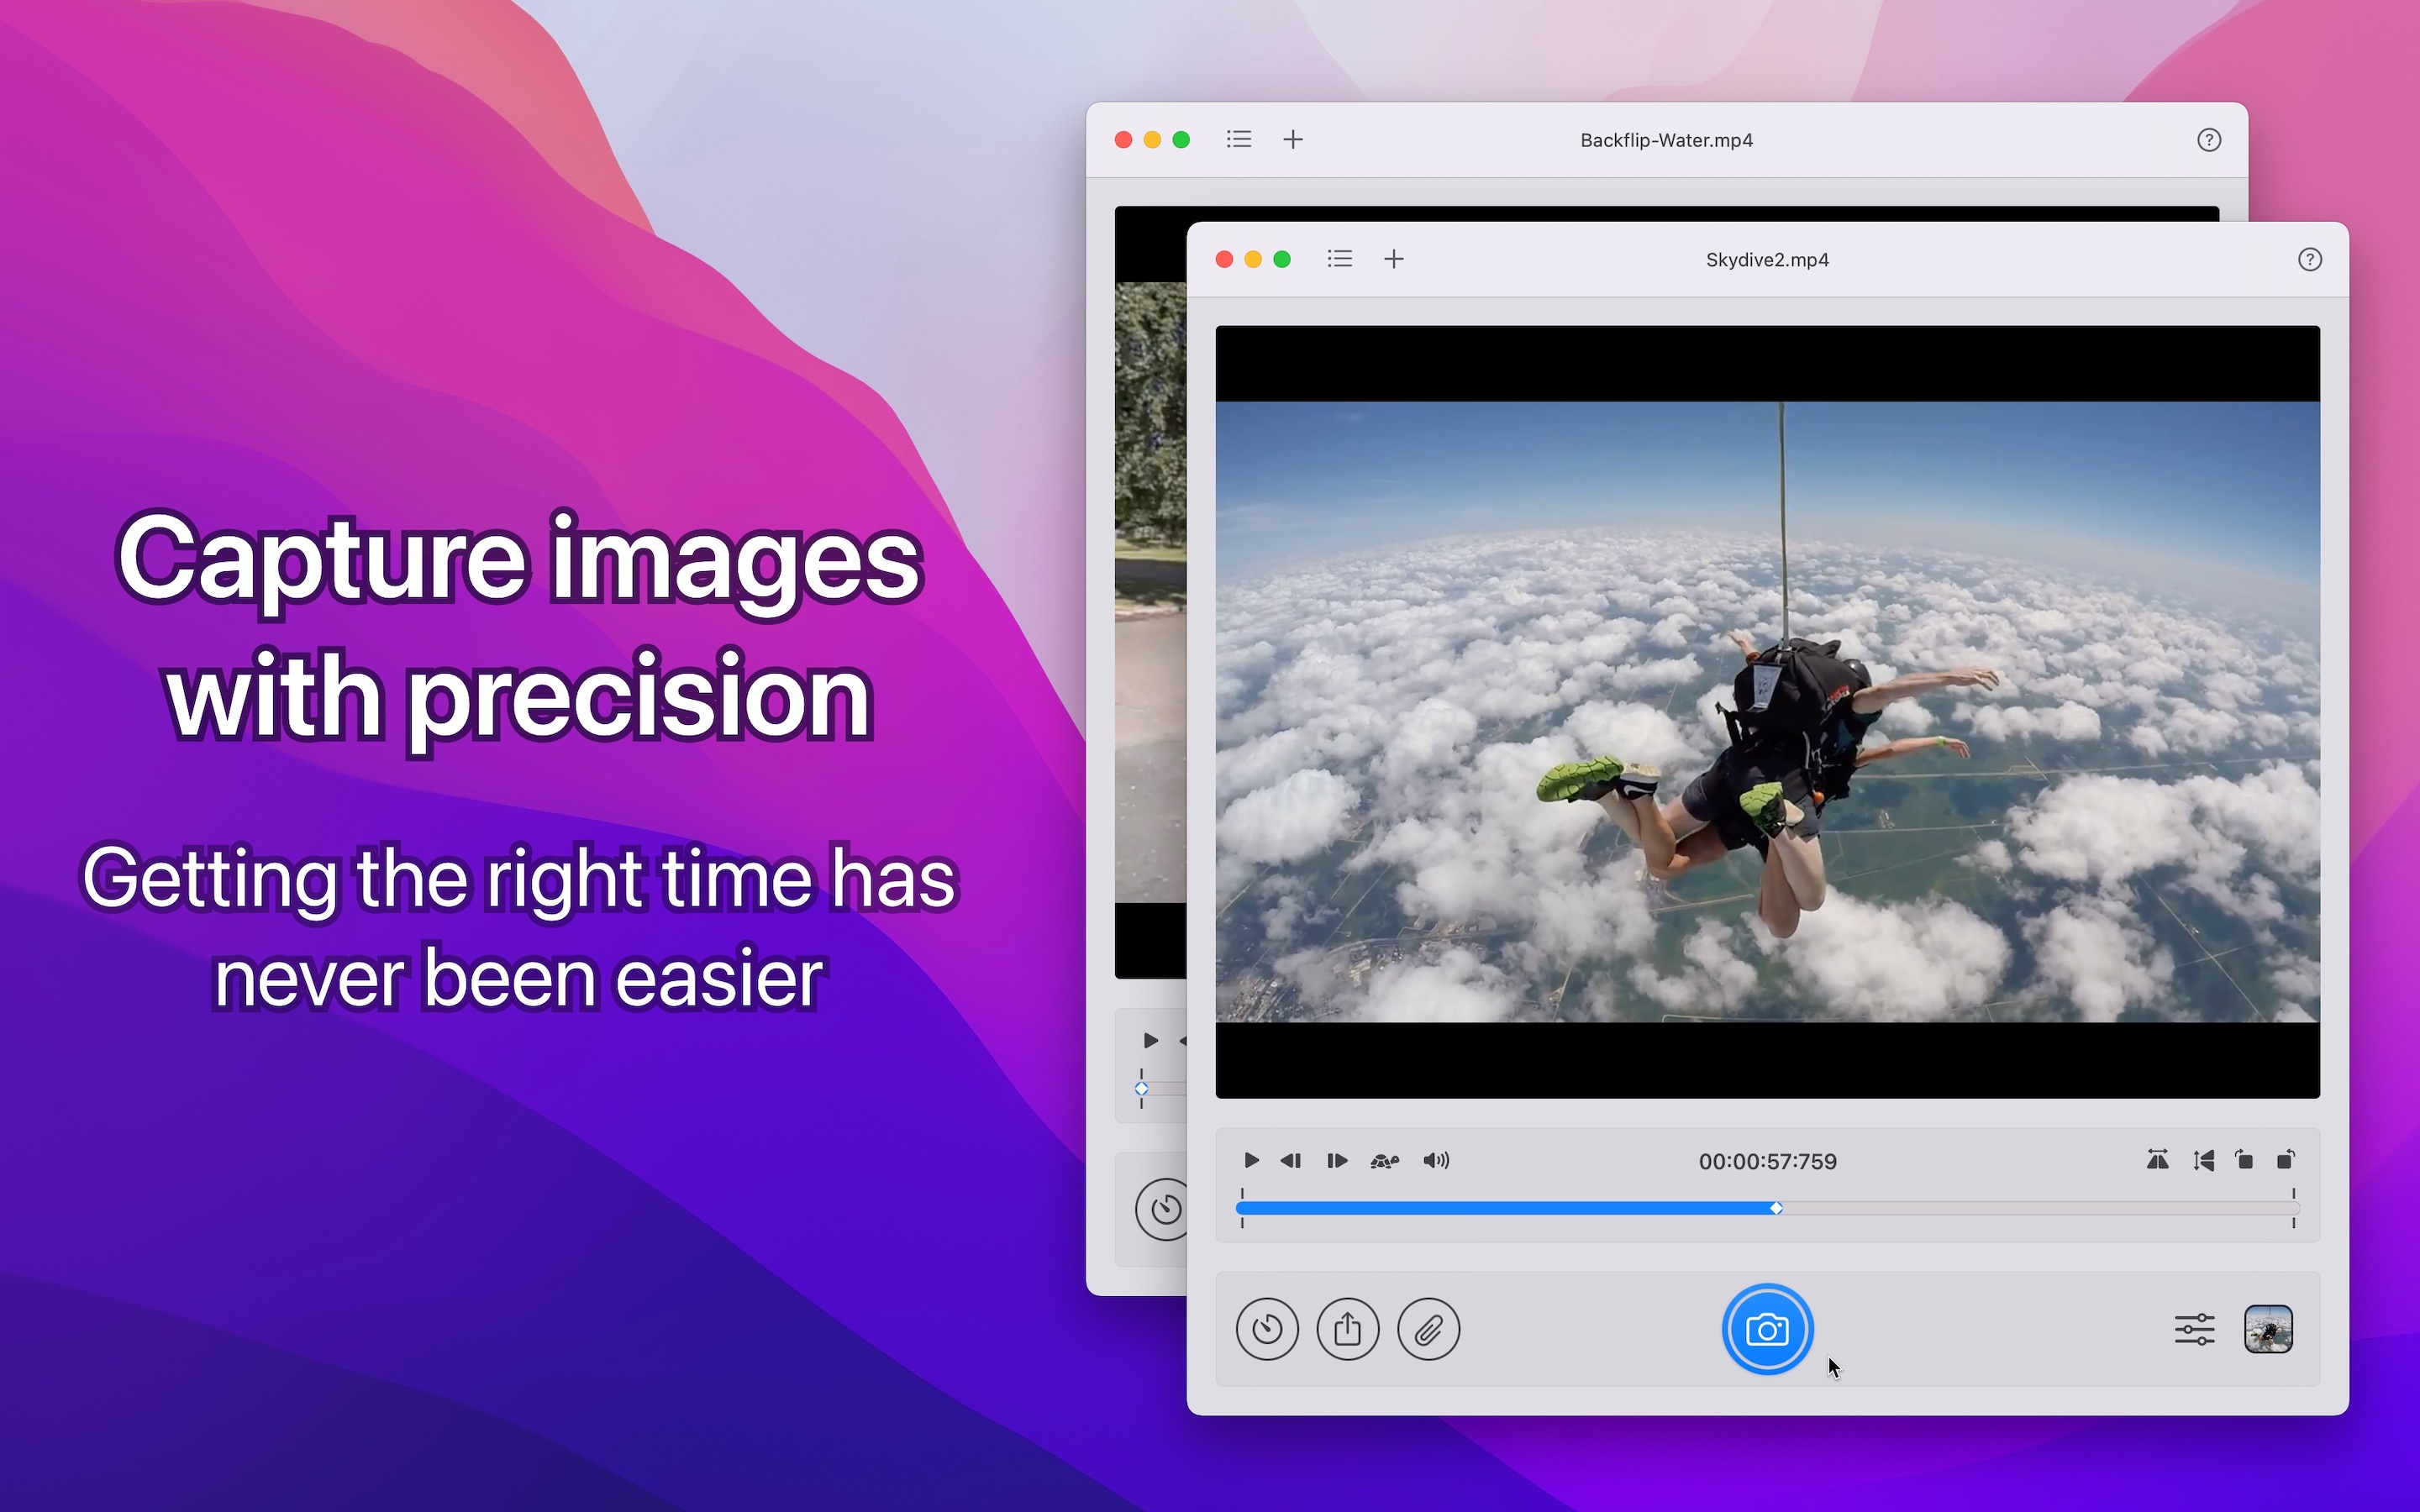Viewport: 2420px width, 1512px height.
Task: Open help via the question mark button
Action: tap(2311, 259)
